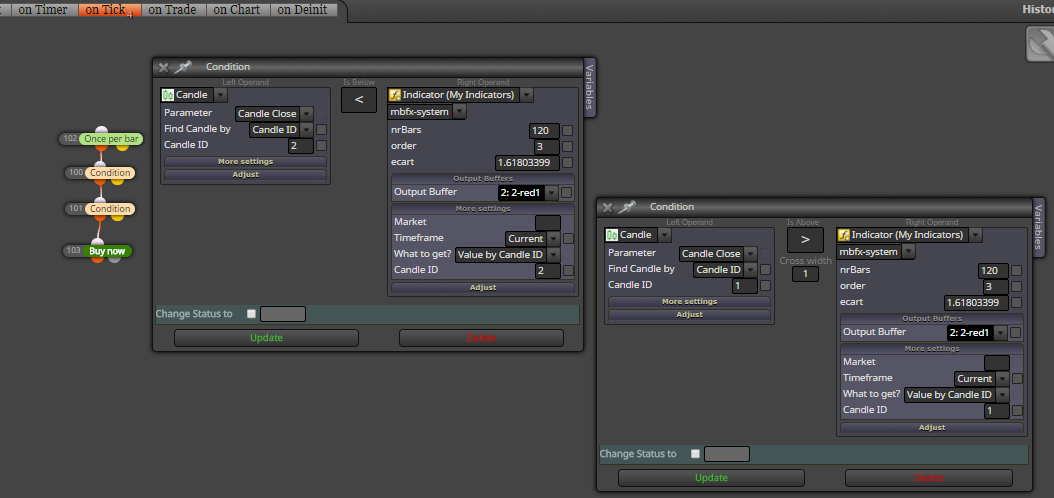Viewport: 1054px width, 498px height.
Task: Open the mbfx-system dropdown in the second Condition
Action: click(908, 251)
